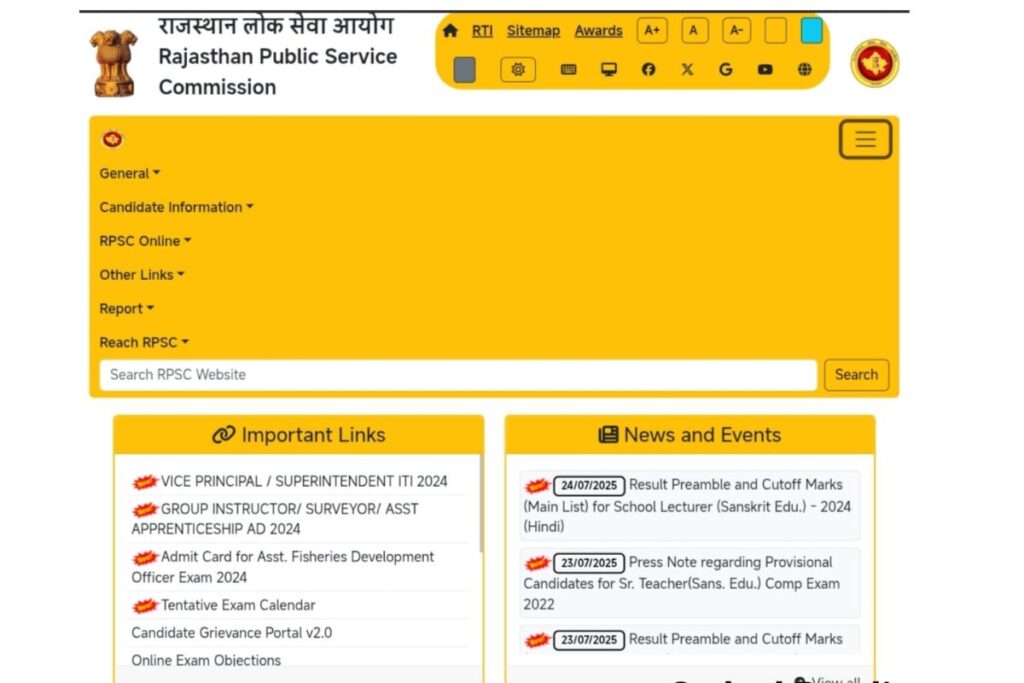Expand the Reach RPSC dropdown

[144, 343]
